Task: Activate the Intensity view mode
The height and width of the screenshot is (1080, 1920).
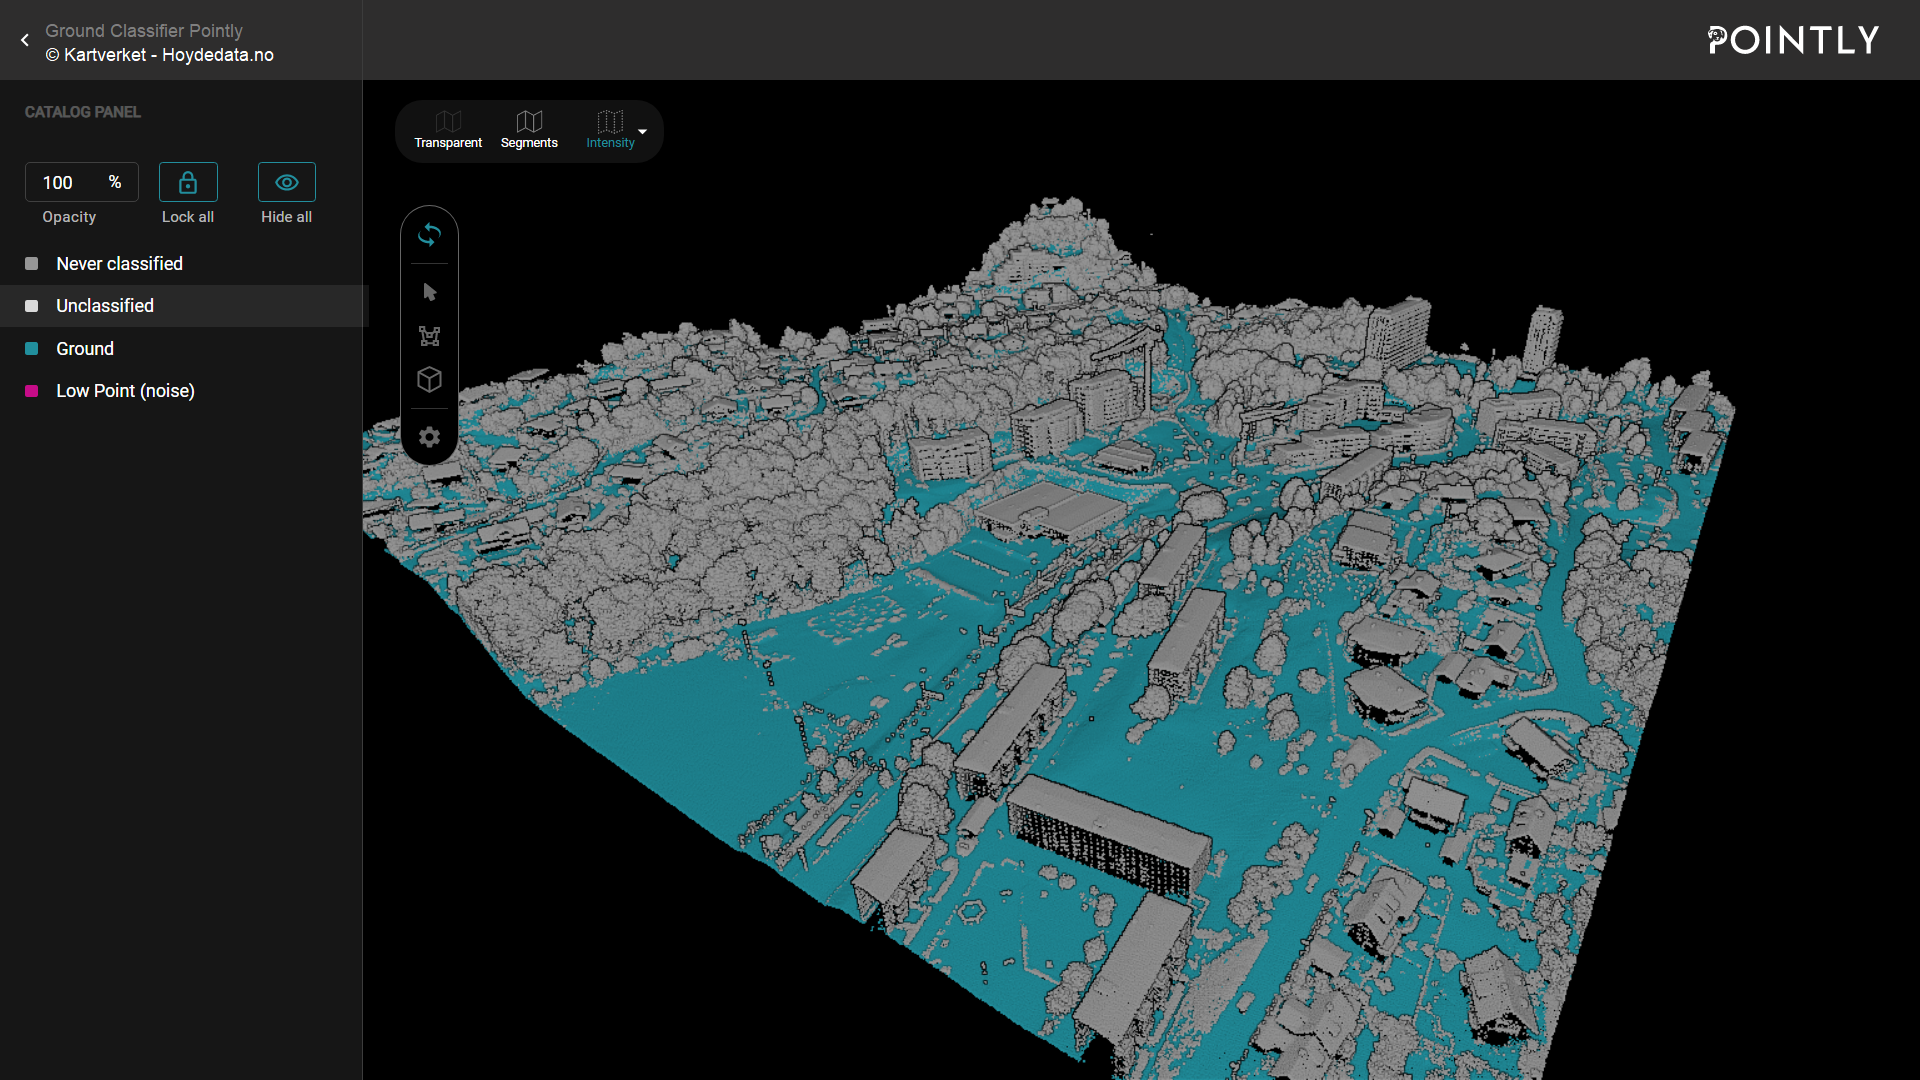Action: (609, 130)
